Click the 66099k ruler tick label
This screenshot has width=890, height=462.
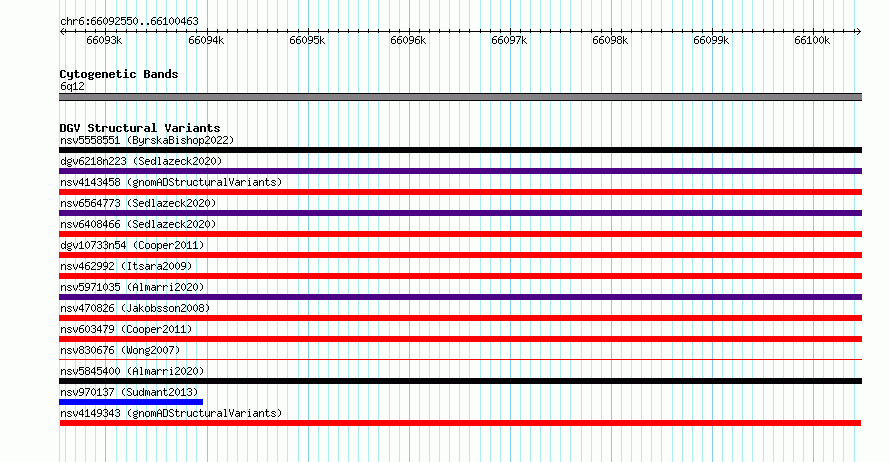(x=711, y=41)
